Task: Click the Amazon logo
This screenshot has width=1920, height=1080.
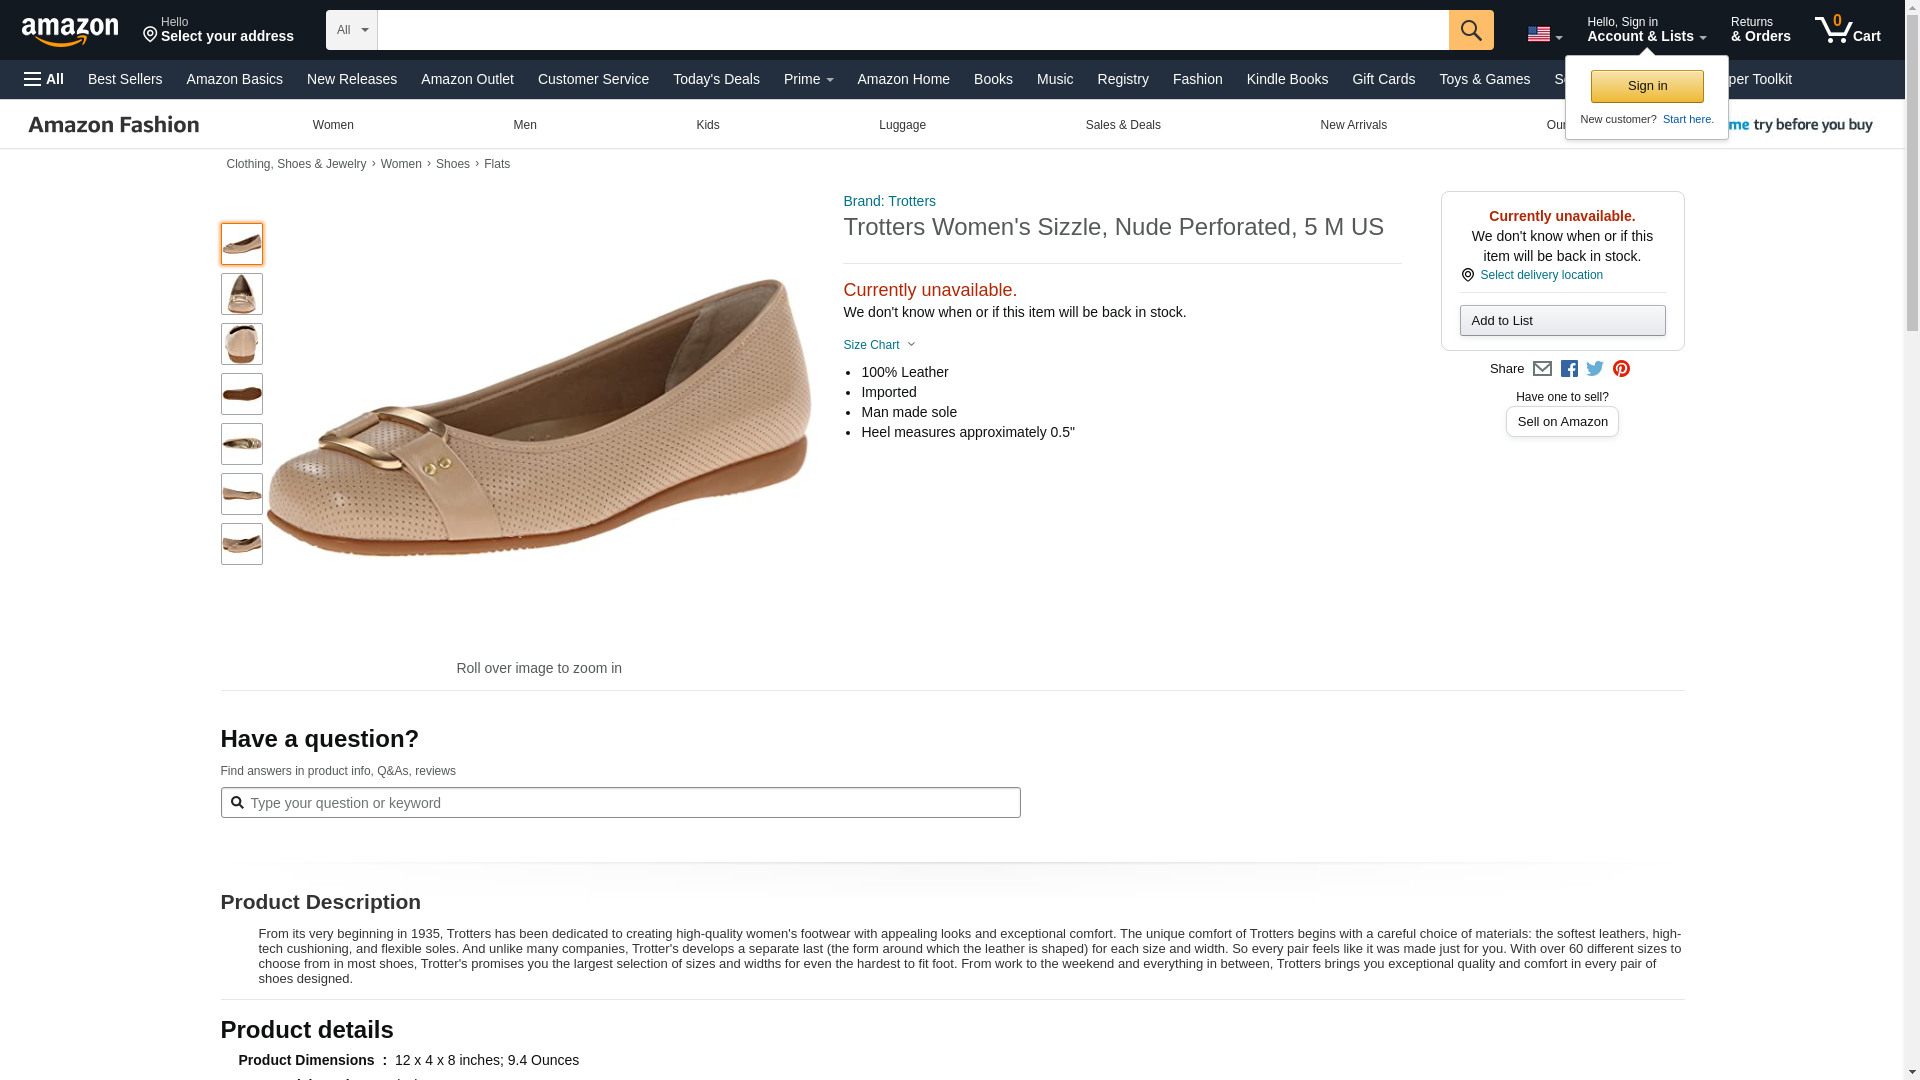Action: [x=70, y=32]
